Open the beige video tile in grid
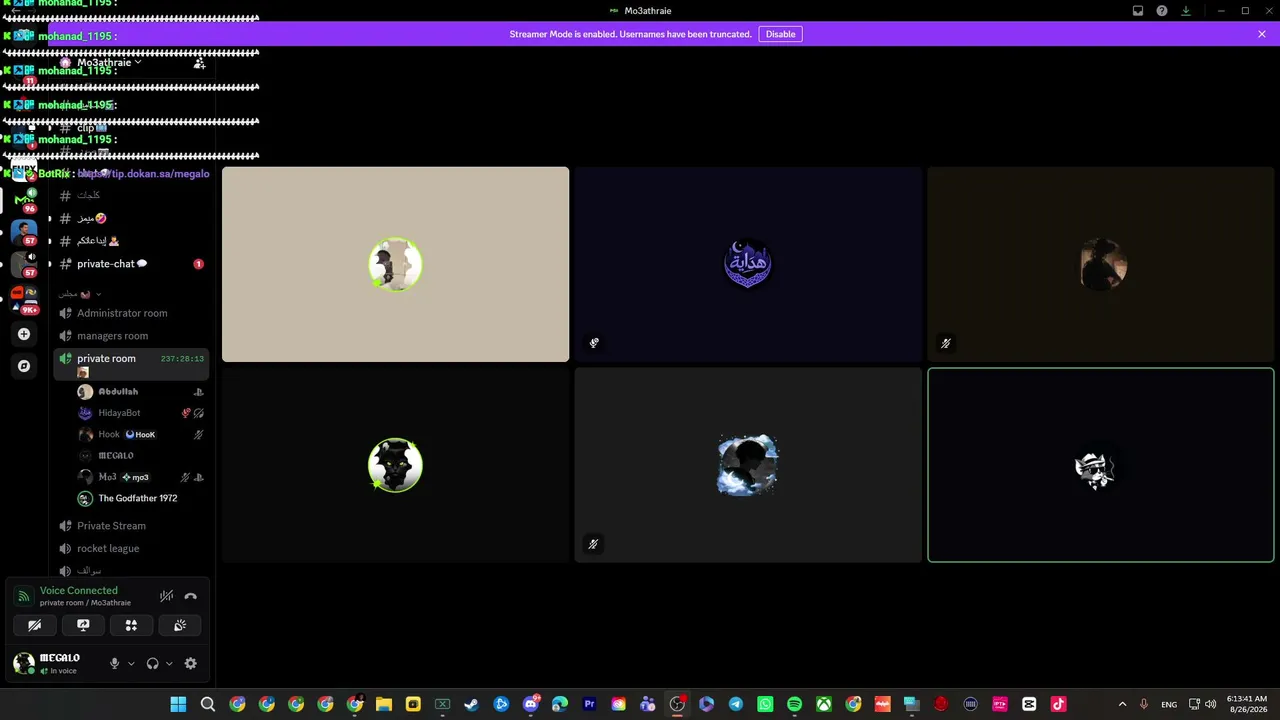 click(x=395, y=264)
